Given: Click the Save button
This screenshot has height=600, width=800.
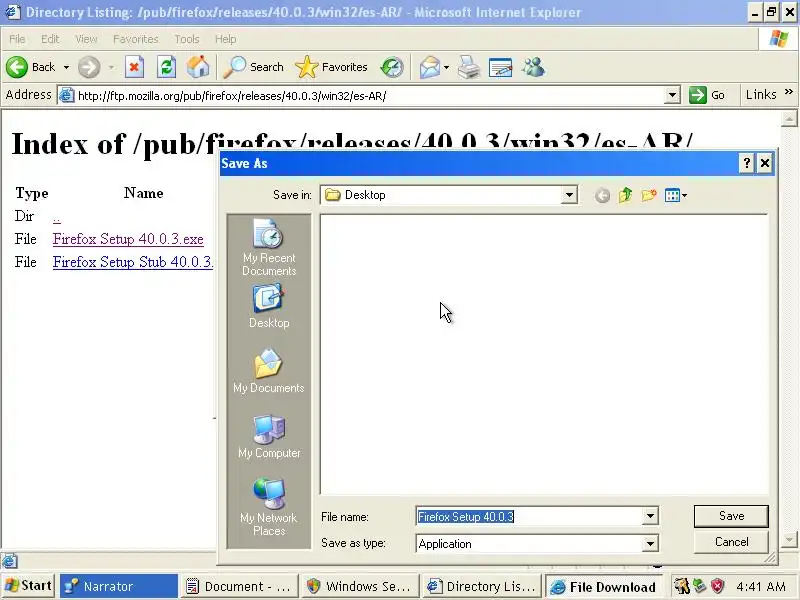Looking at the screenshot, I should 731,516.
